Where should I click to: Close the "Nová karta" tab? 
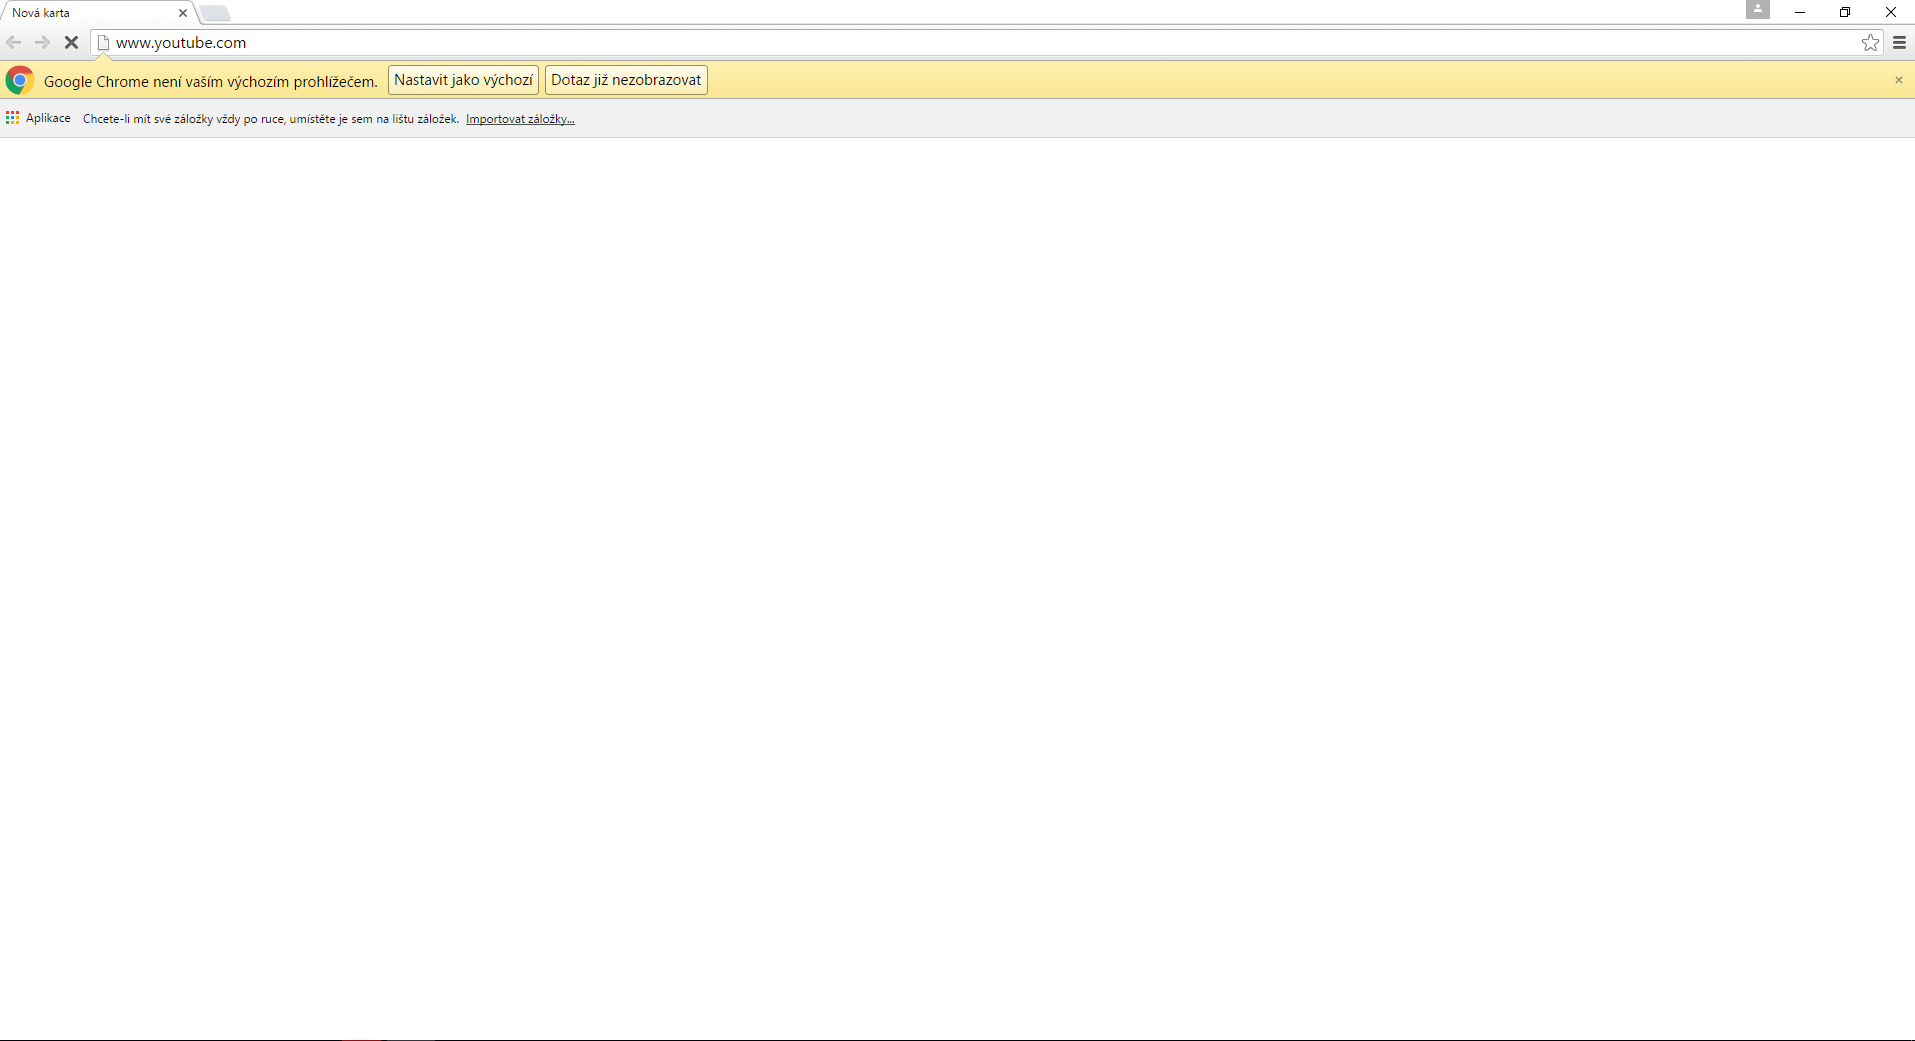tap(182, 12)
